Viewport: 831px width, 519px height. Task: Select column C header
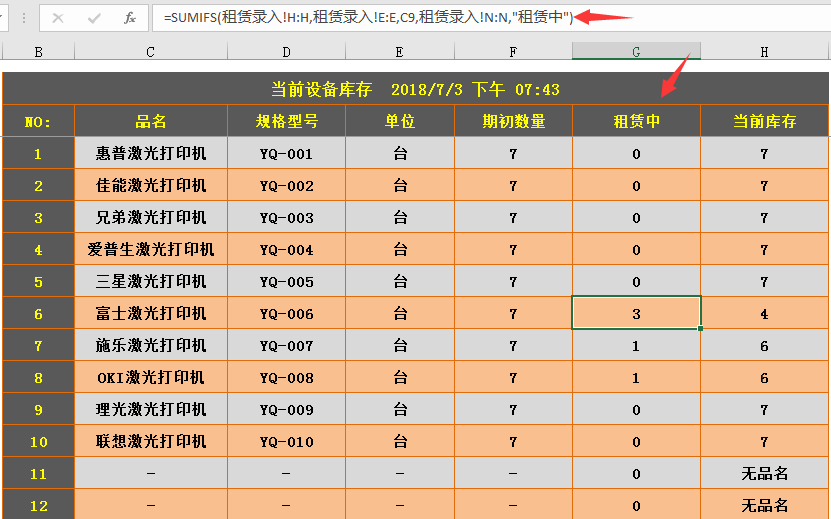pyautogui.click(x=151, y=51)
